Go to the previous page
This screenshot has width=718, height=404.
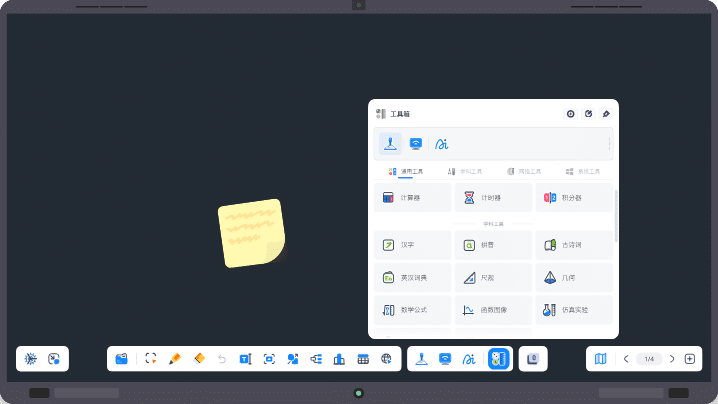pos(626,358)
